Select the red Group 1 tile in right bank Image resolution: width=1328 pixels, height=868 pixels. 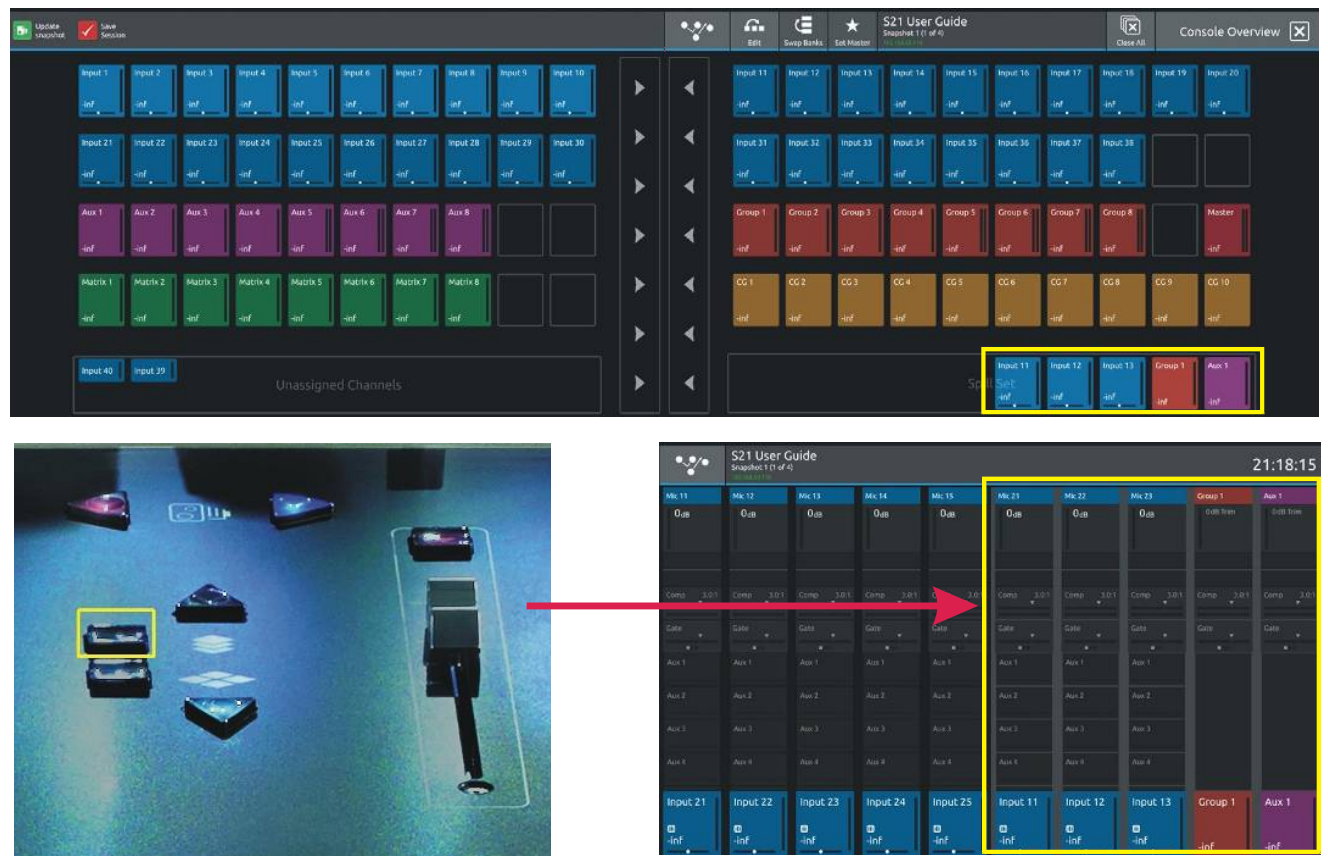[x=756, y=230]
